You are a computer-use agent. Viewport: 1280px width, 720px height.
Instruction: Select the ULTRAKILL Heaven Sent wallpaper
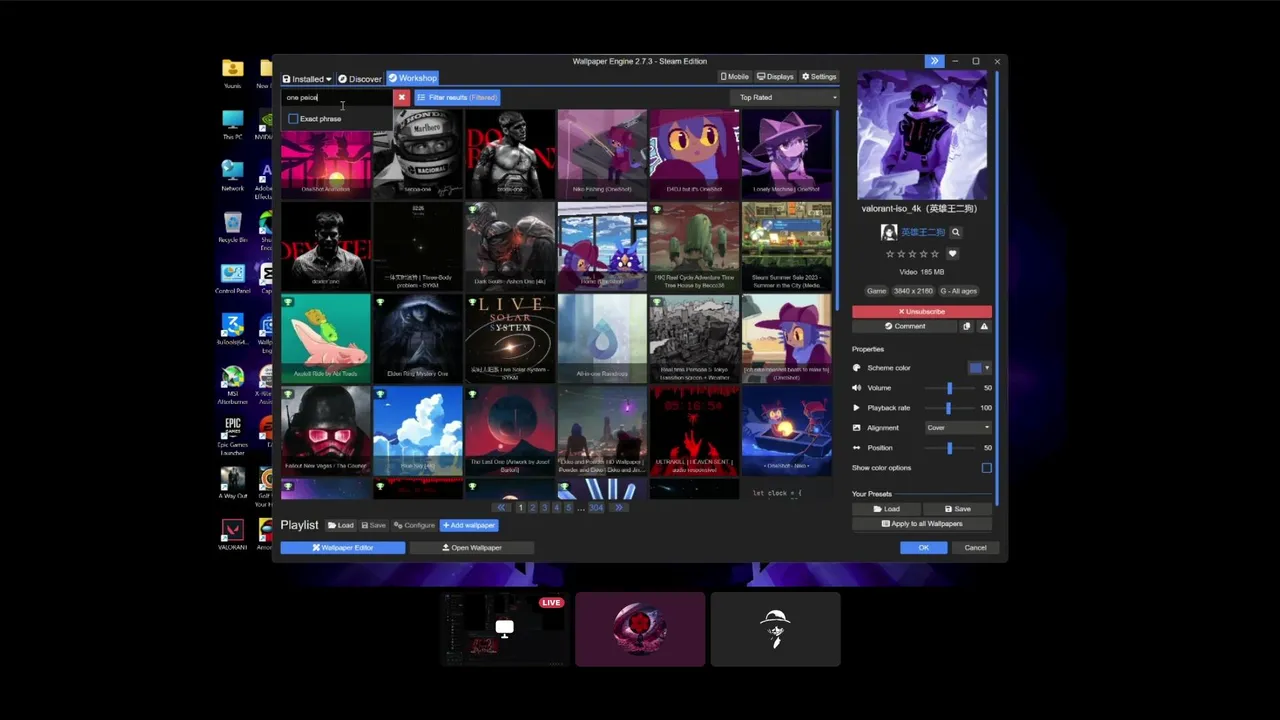(x=694, y=431)
